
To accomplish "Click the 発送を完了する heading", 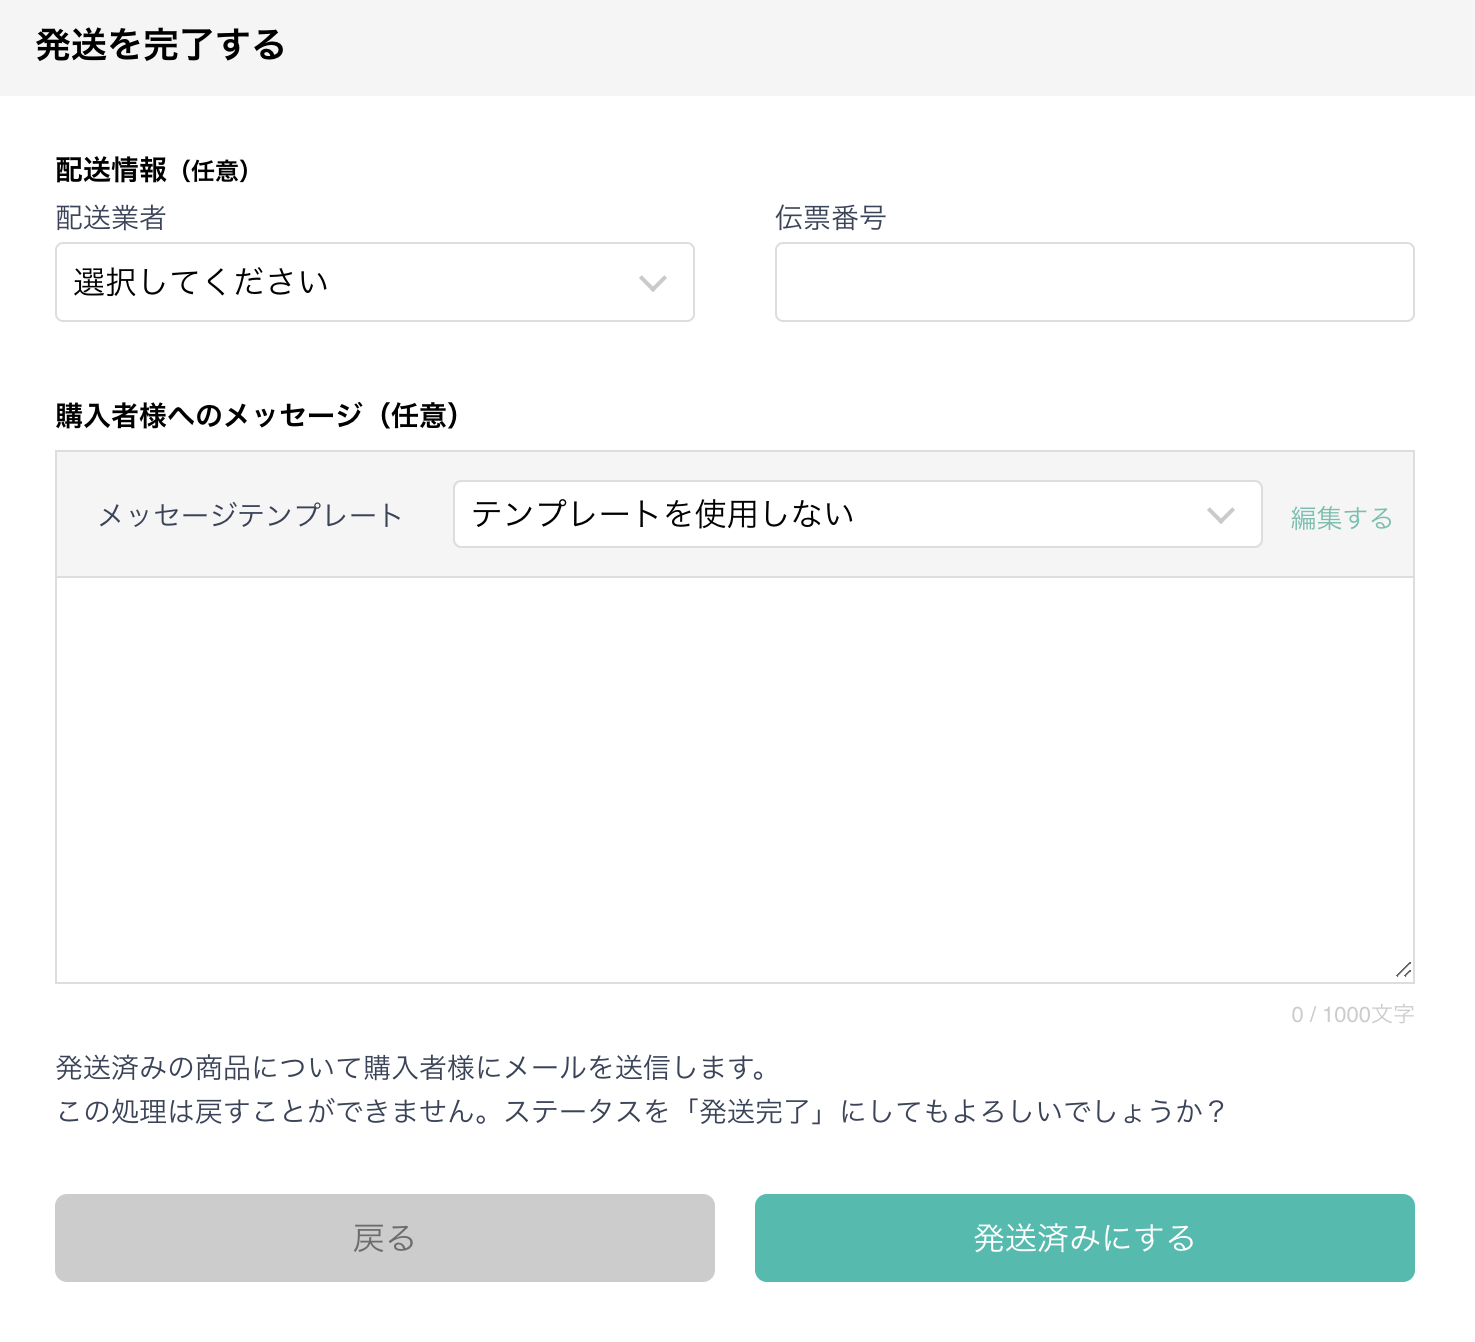I will point(160,45).
